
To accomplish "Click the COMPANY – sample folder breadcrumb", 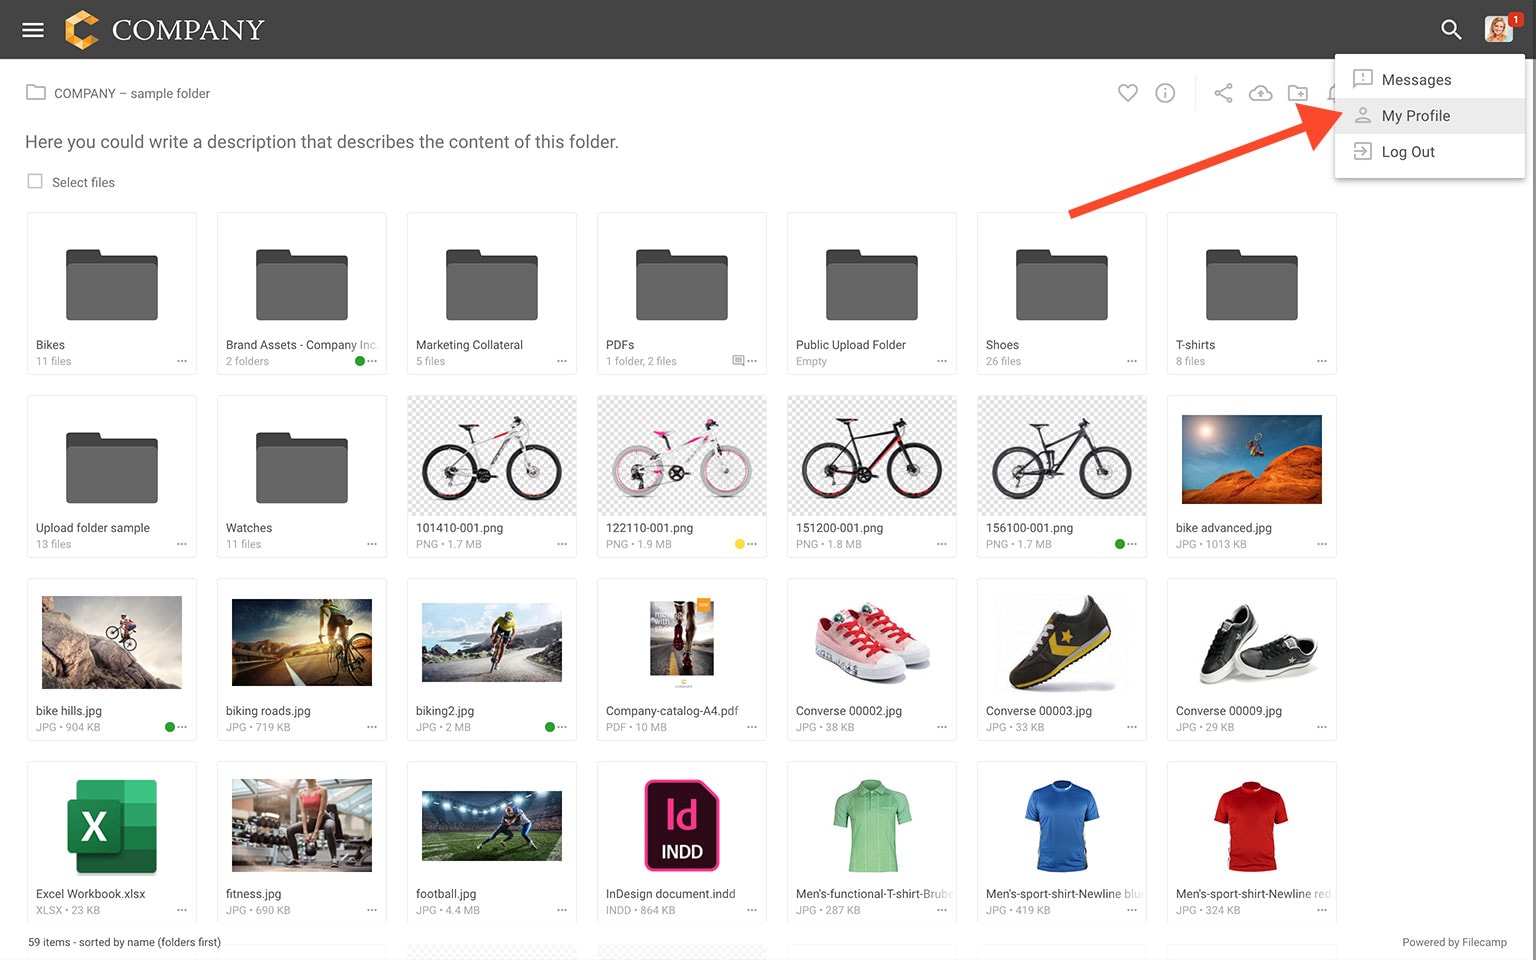I will pos(132,93).
